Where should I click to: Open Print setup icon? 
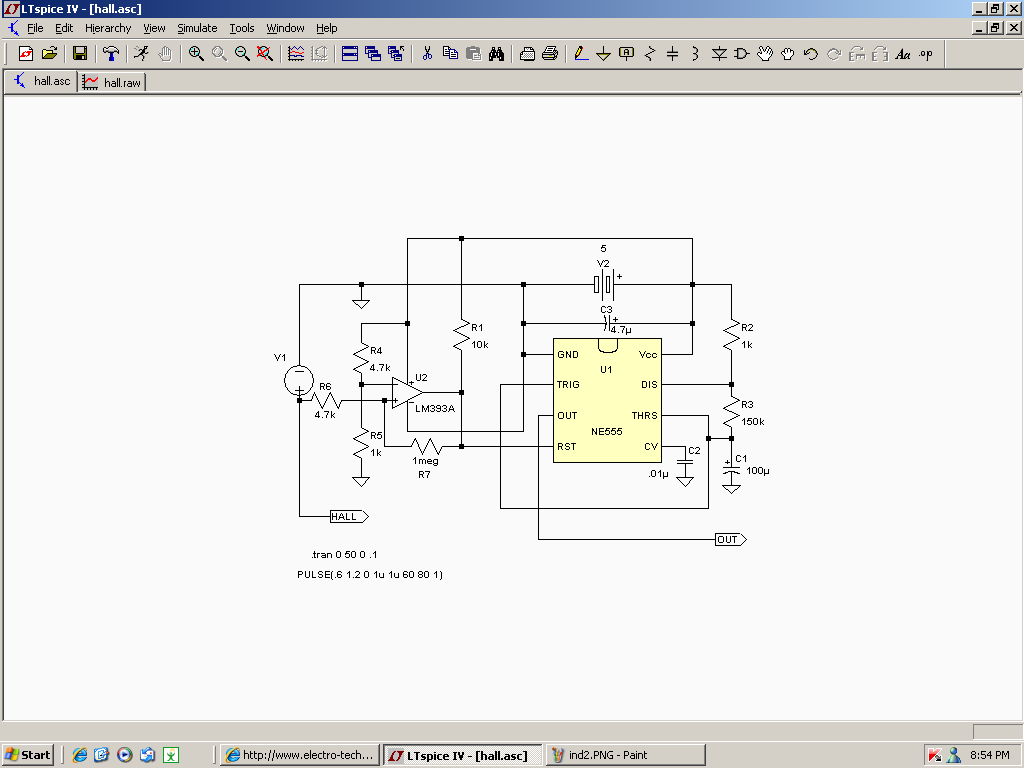coord(527,54)
